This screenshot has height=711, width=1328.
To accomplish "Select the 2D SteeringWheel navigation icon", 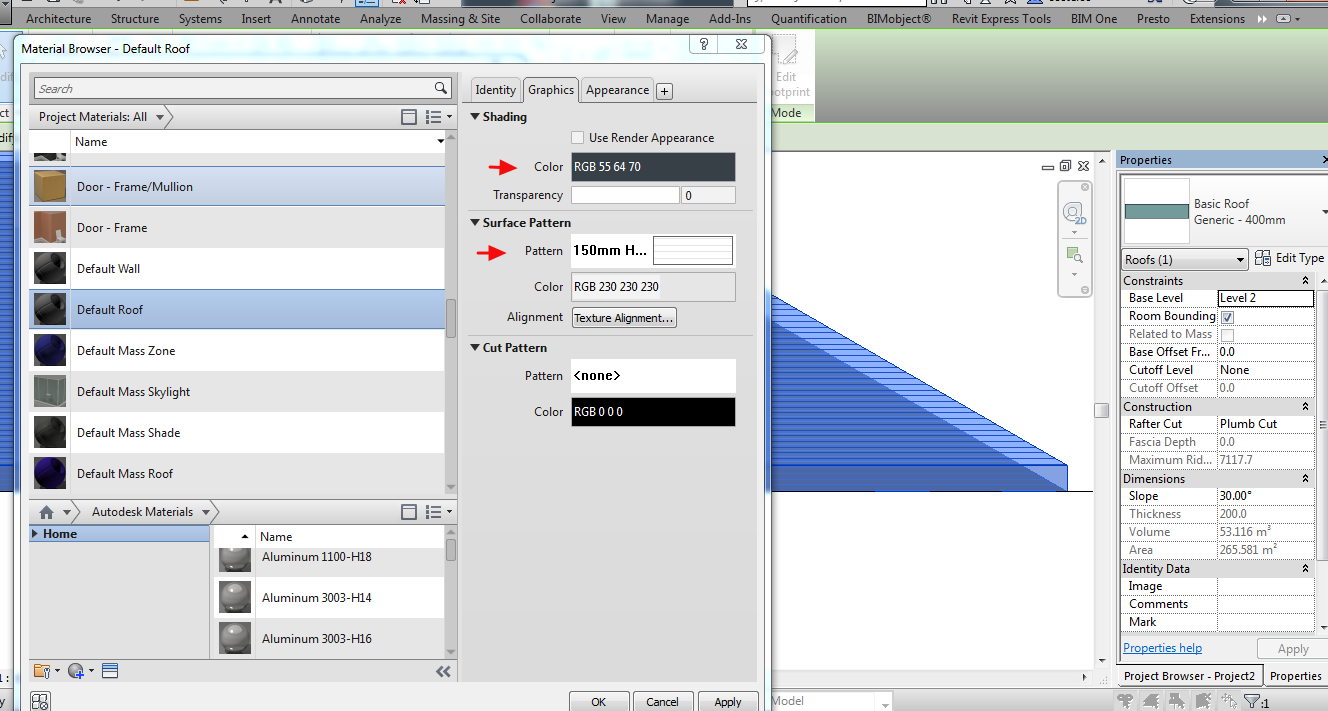I will coord(1074,213).
